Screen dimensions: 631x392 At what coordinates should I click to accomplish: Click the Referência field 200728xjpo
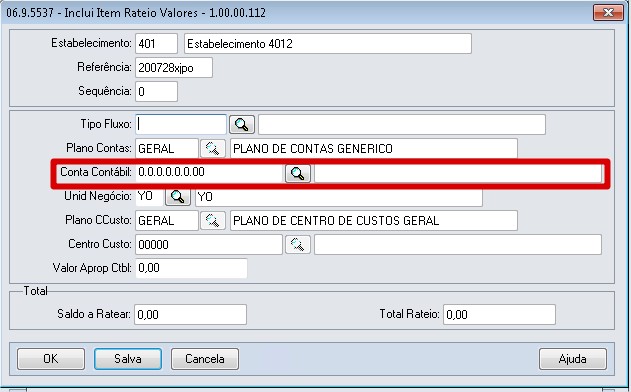pos(173,68)
